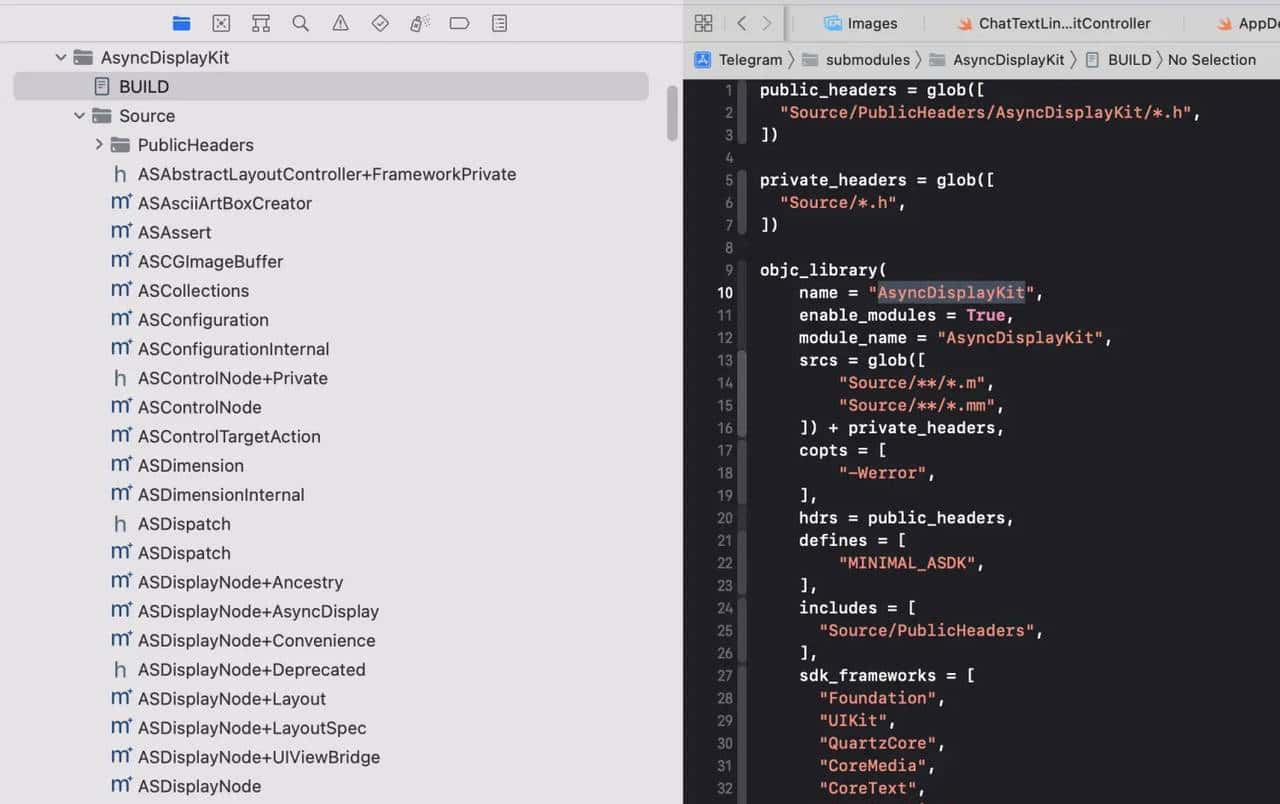Screen dimensions: 1280x804
Task: Click the ASDisplayNode+Deprecated header icon
Action: click(x=121, y=670)
